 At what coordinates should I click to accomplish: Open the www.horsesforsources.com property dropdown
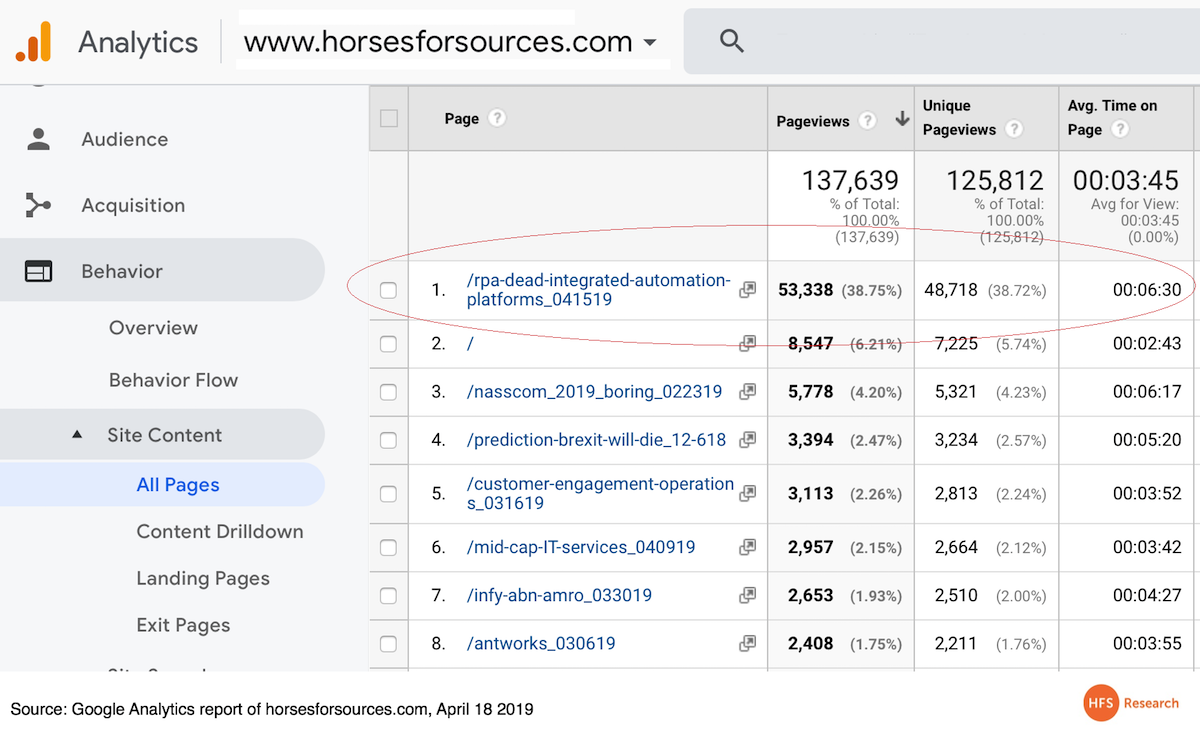point(451,42)
